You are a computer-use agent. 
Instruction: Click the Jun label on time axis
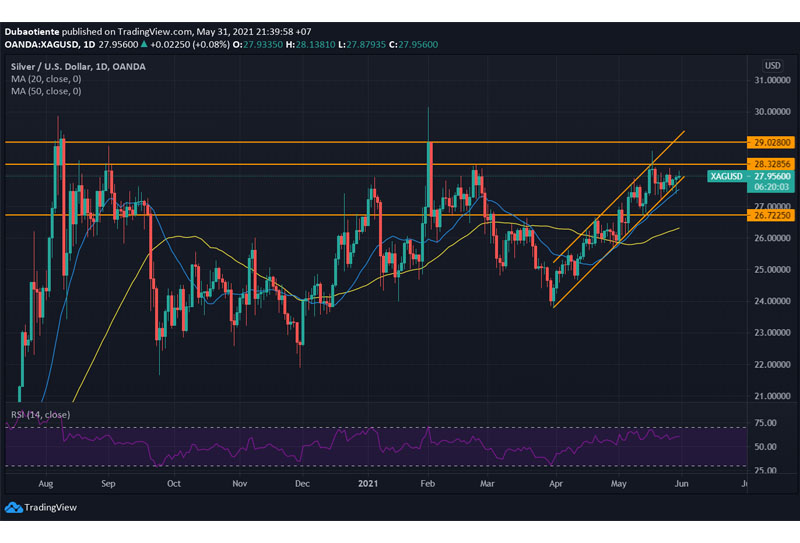682,483
